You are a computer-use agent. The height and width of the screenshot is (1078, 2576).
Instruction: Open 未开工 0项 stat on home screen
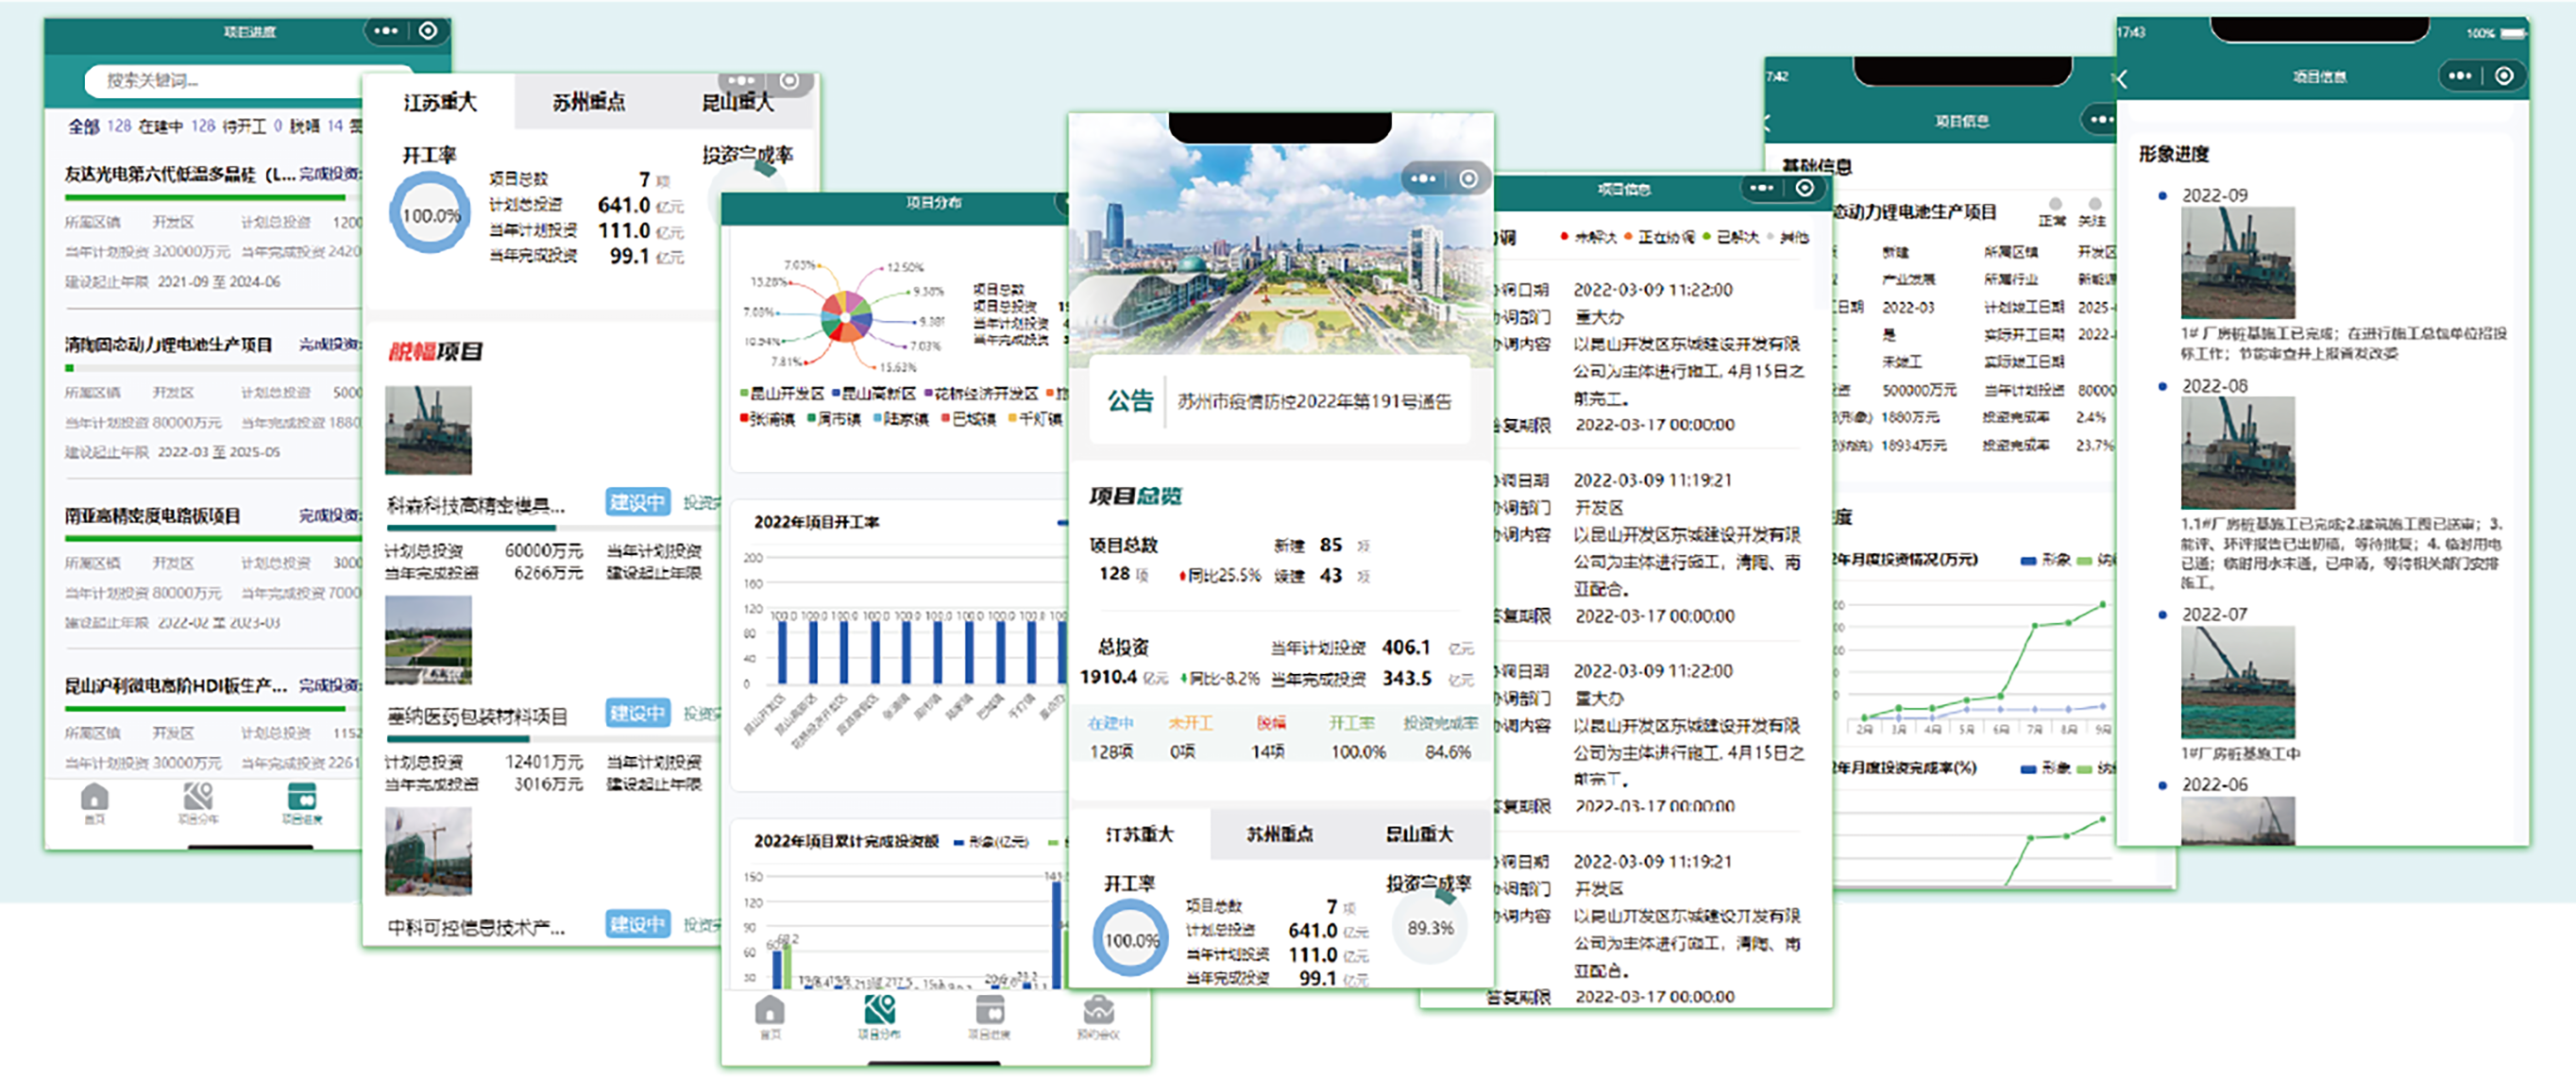coord(1190,737)
